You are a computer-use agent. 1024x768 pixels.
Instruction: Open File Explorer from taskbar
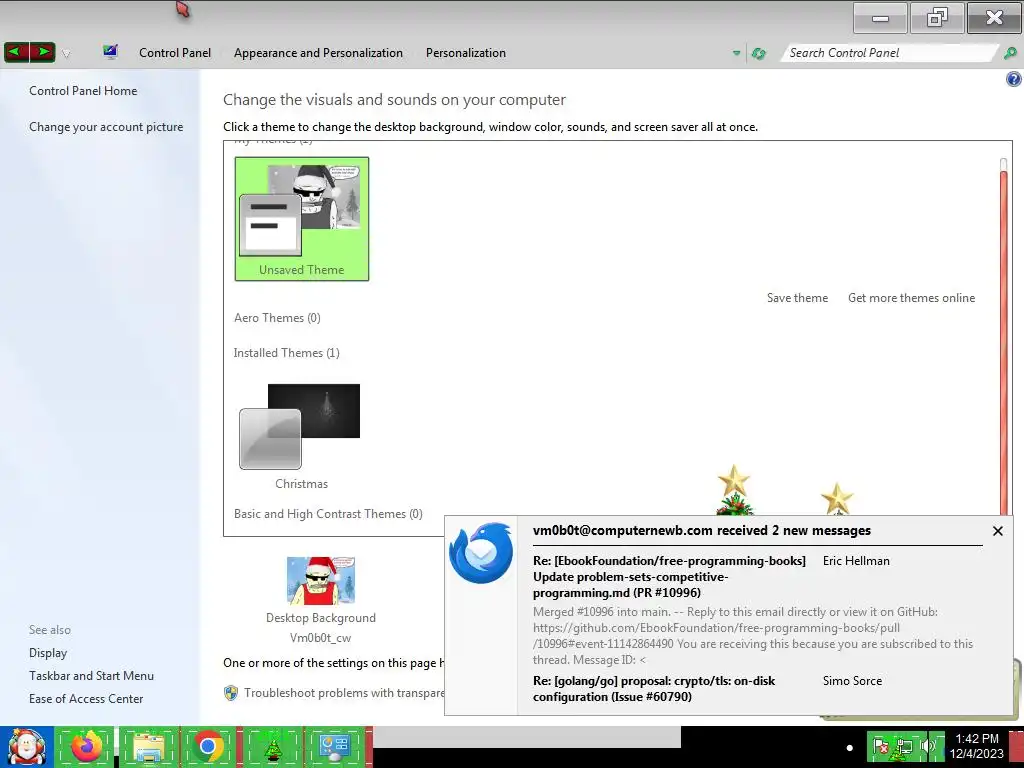[148, 746]
